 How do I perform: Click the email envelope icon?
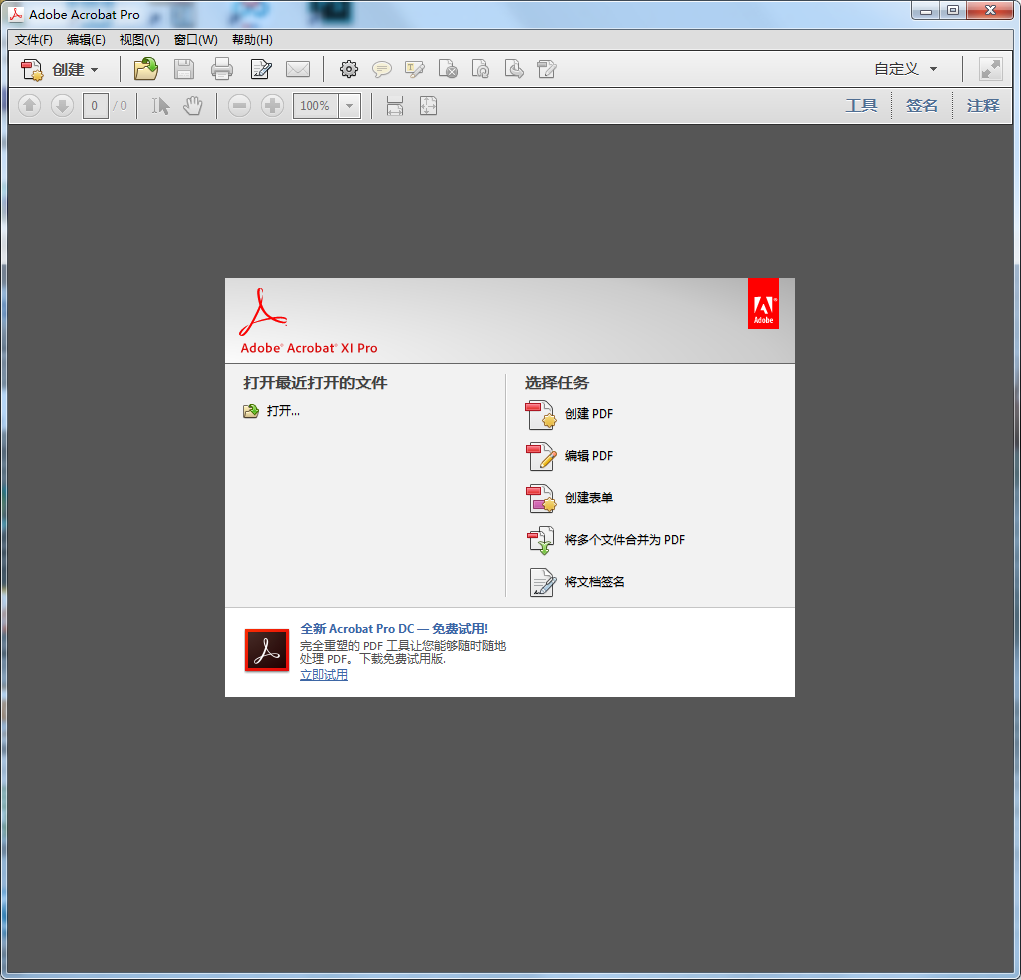tap(298, 69)
